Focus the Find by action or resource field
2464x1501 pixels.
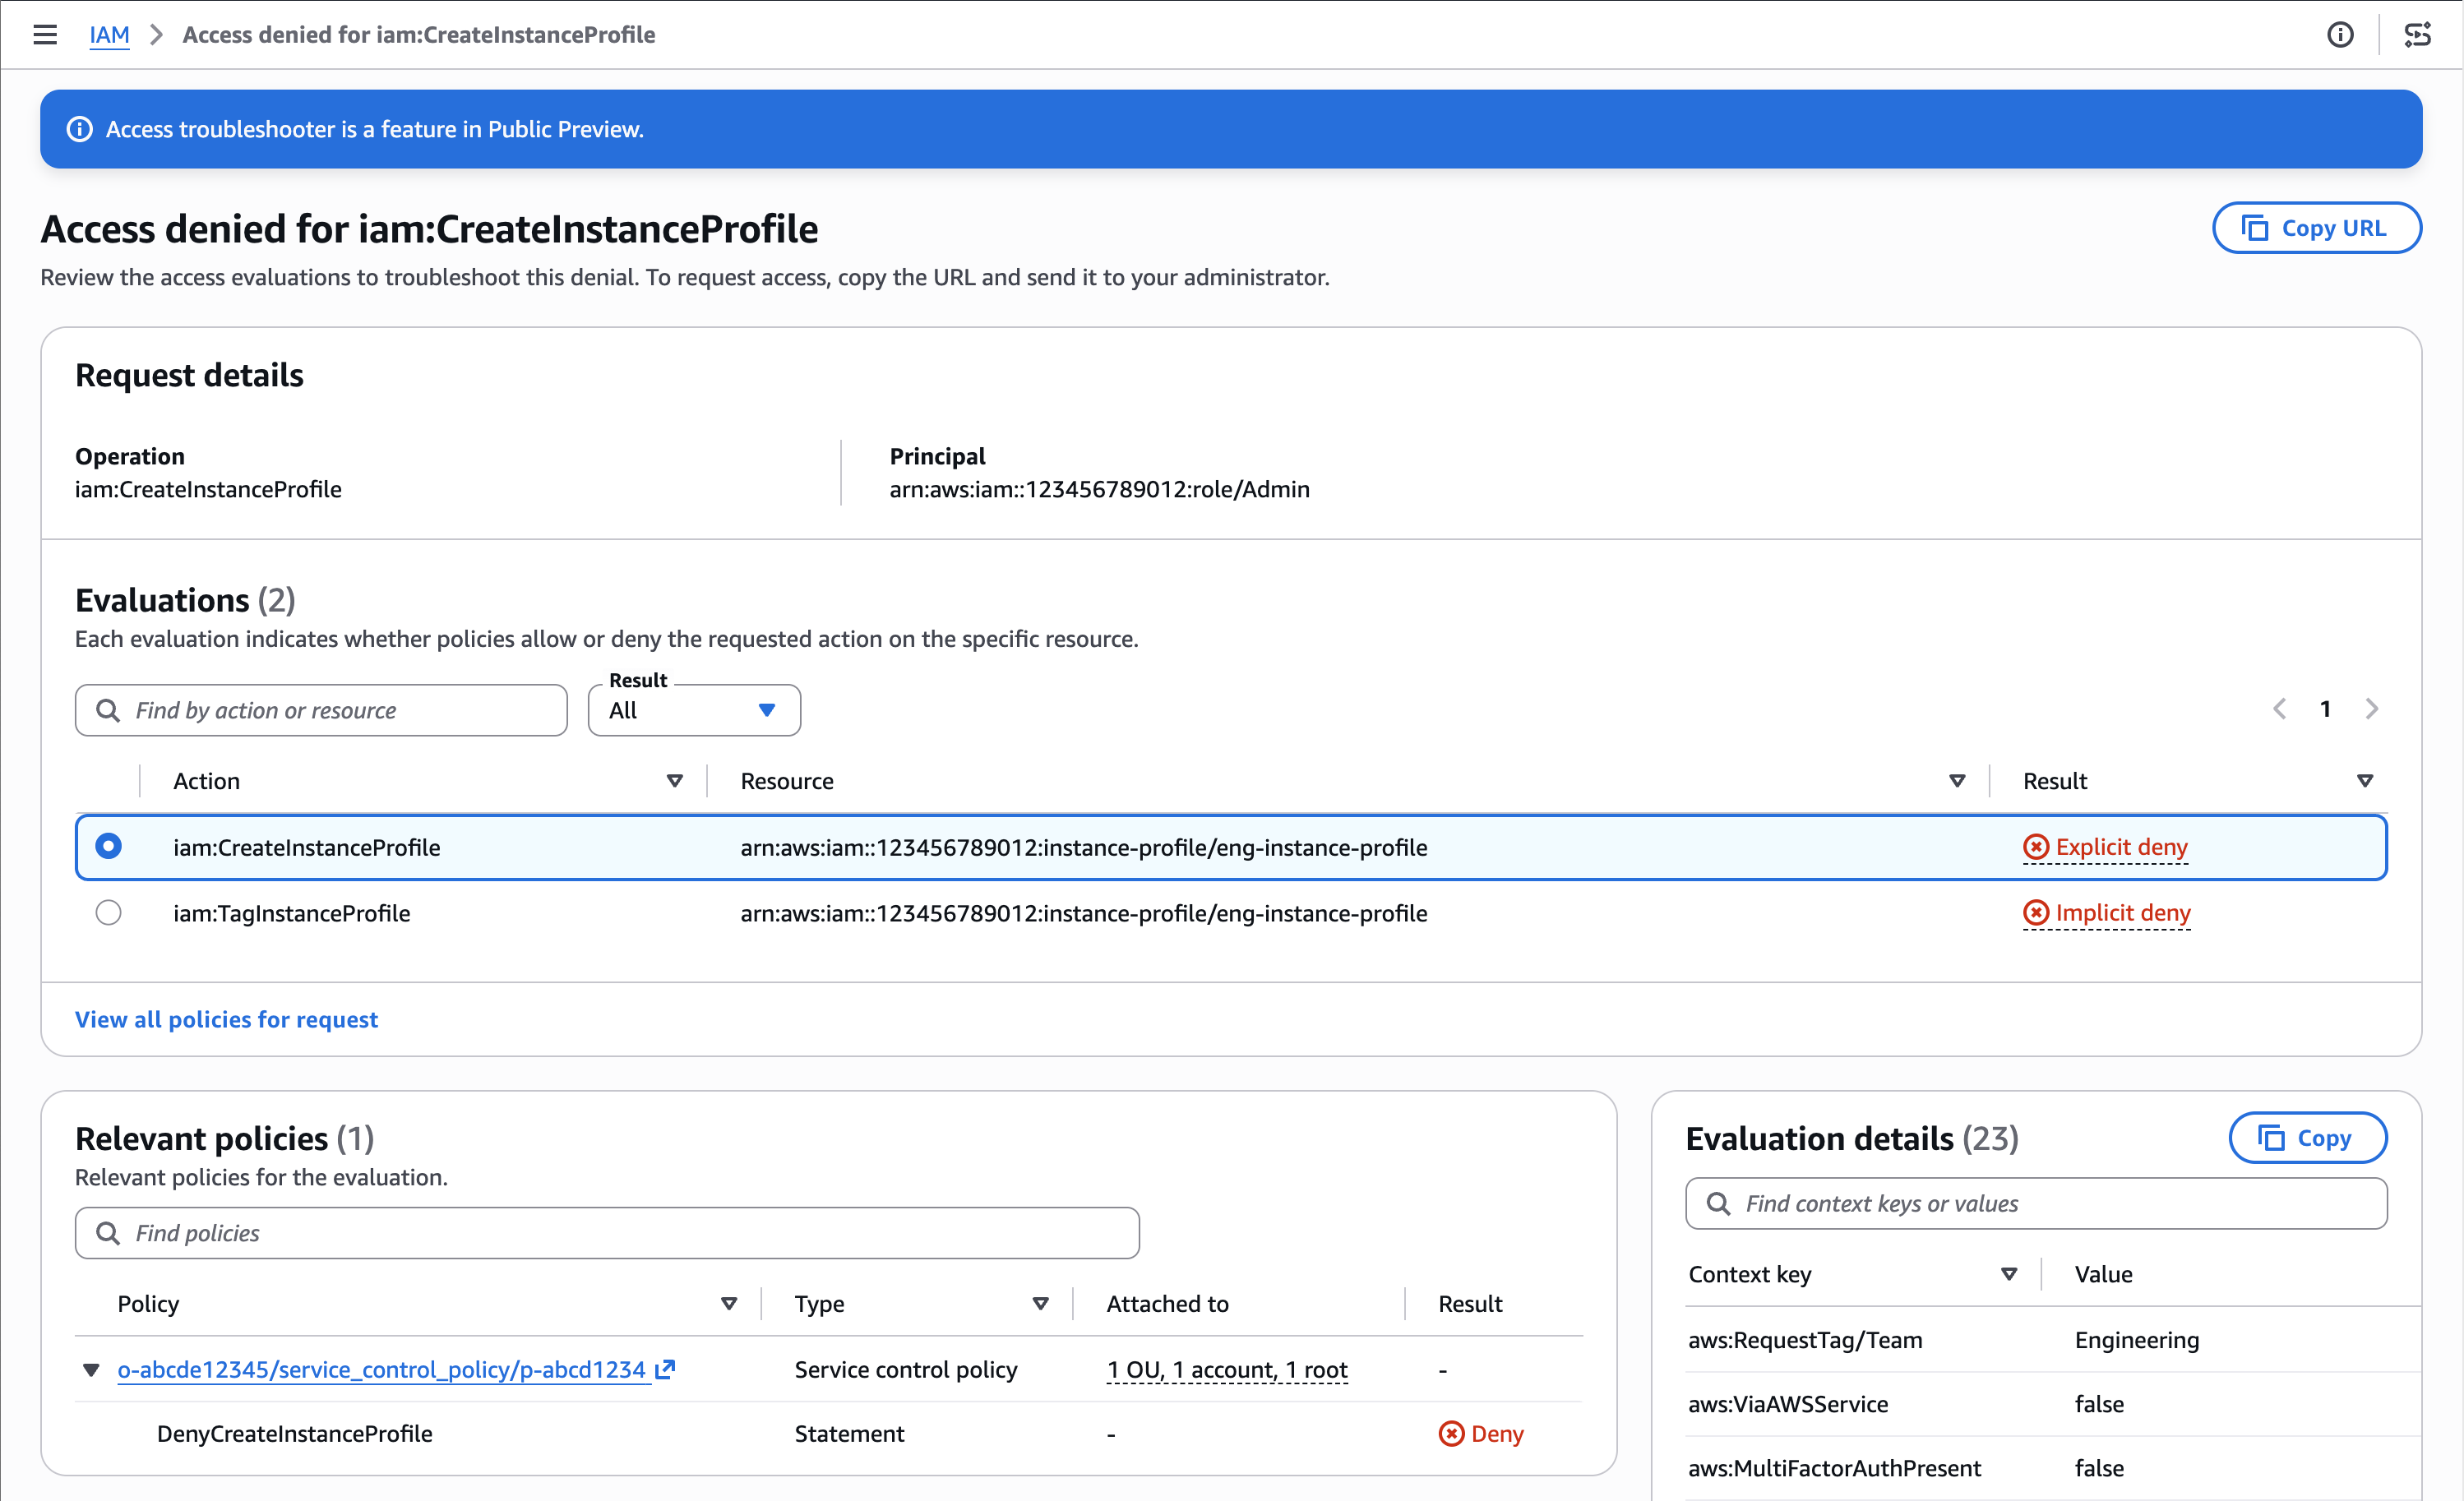pos(321,710)
